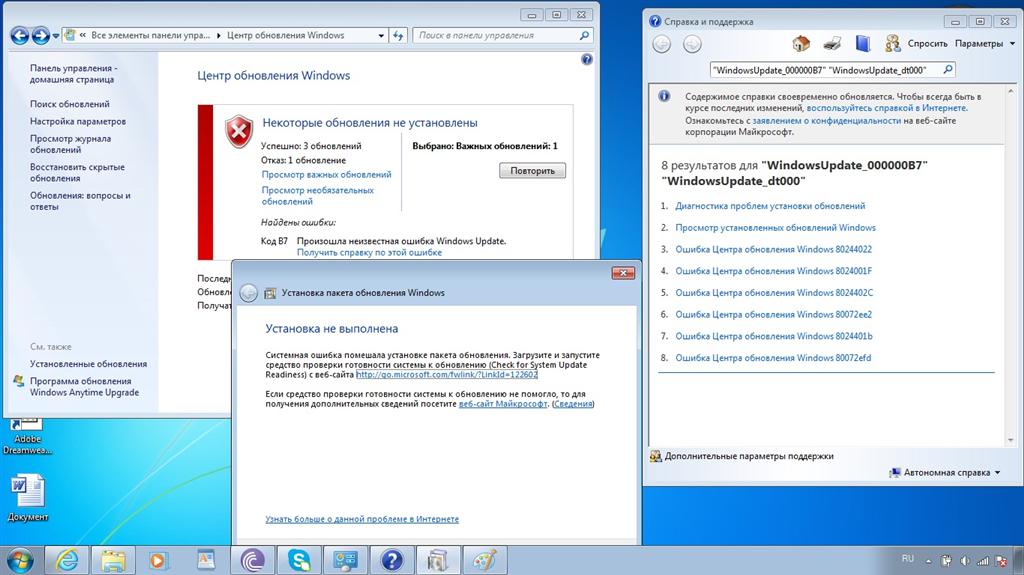Open error 8024001F help result
The image size is (1024, 575).
pyautogui.click(x=773, y=271)
